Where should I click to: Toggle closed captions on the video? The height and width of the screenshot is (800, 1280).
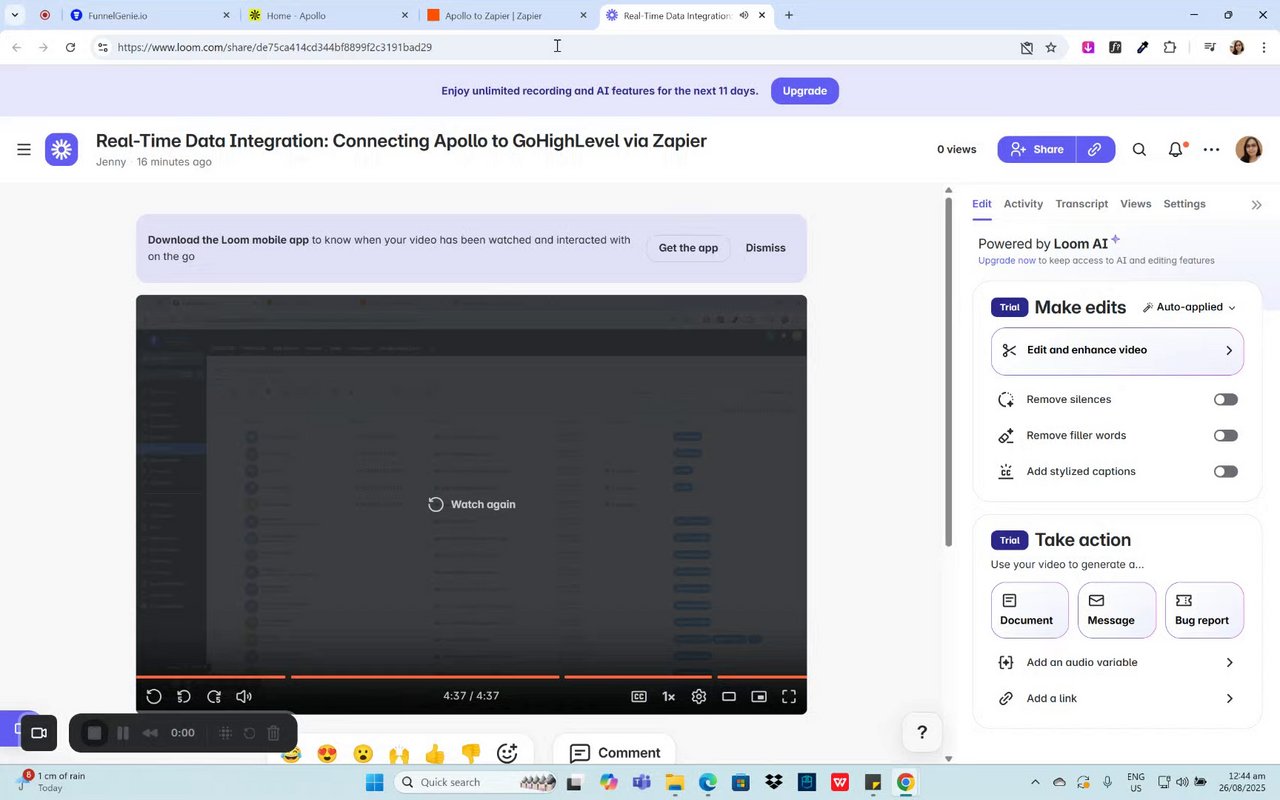639,696
